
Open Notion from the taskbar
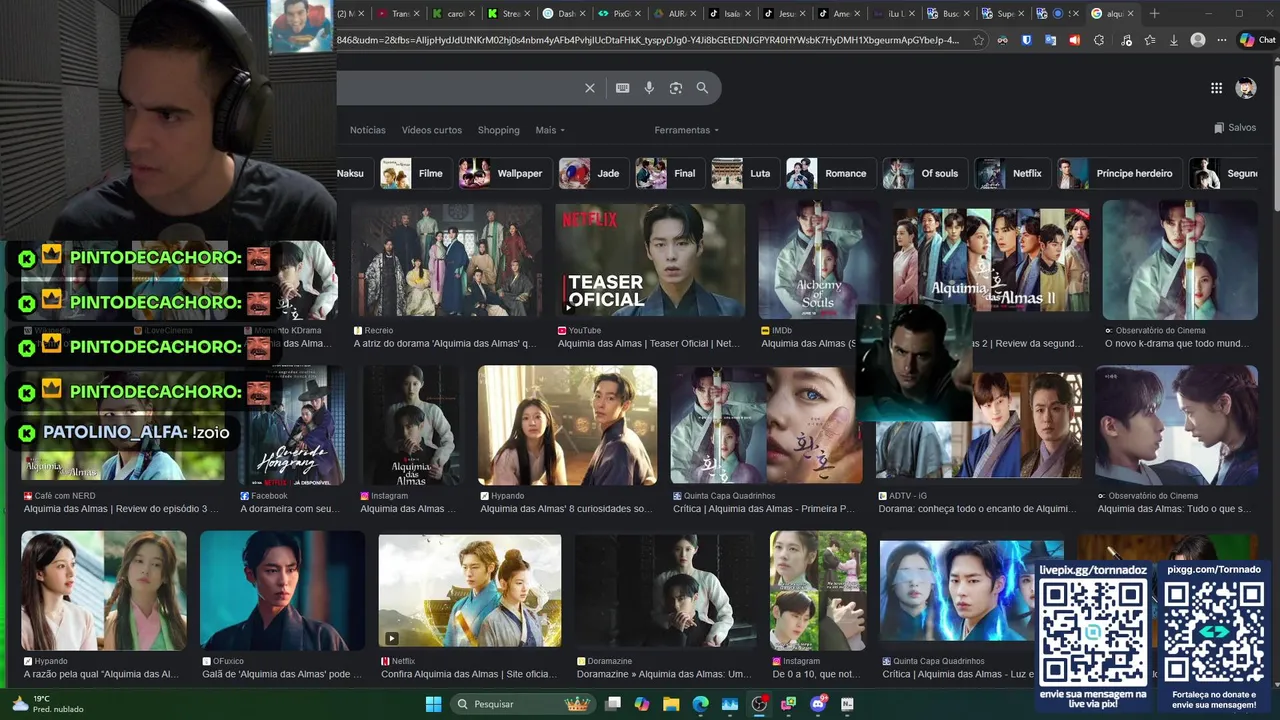[847, 704]
